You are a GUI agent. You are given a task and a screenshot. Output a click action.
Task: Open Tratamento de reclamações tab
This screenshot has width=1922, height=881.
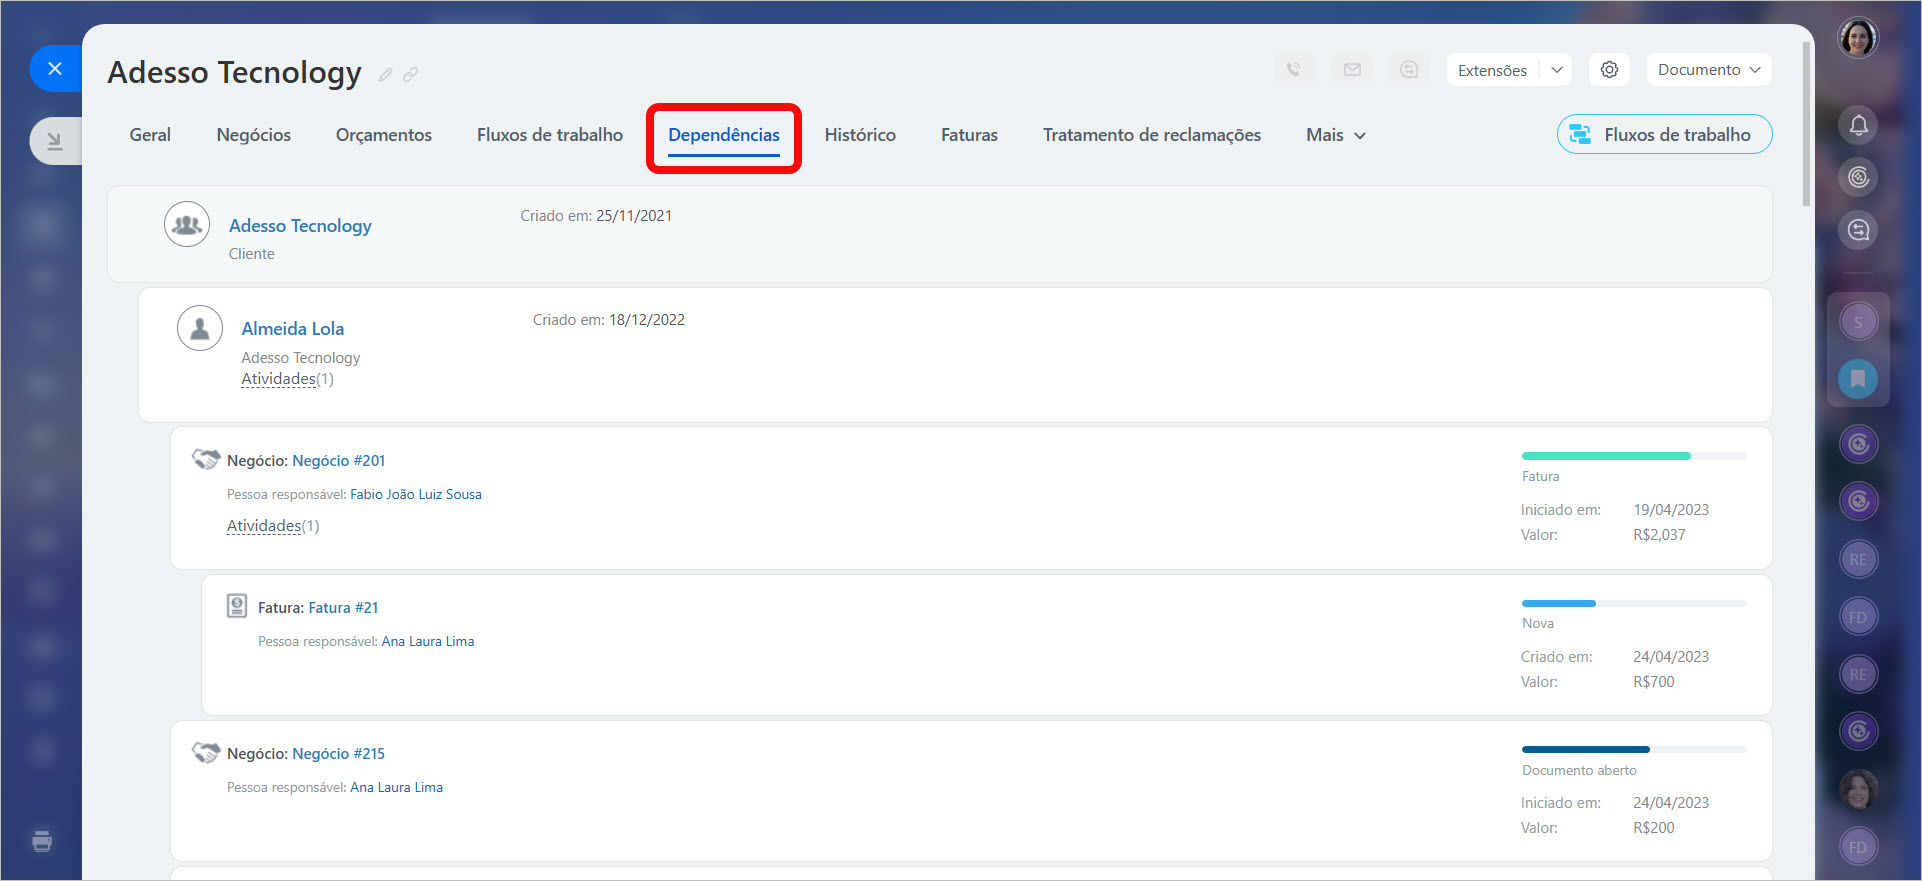point(1152,135)
